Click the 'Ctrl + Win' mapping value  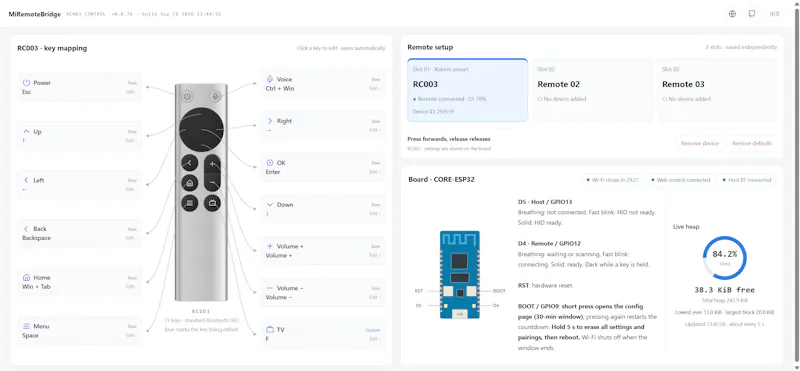click(280, 89)
